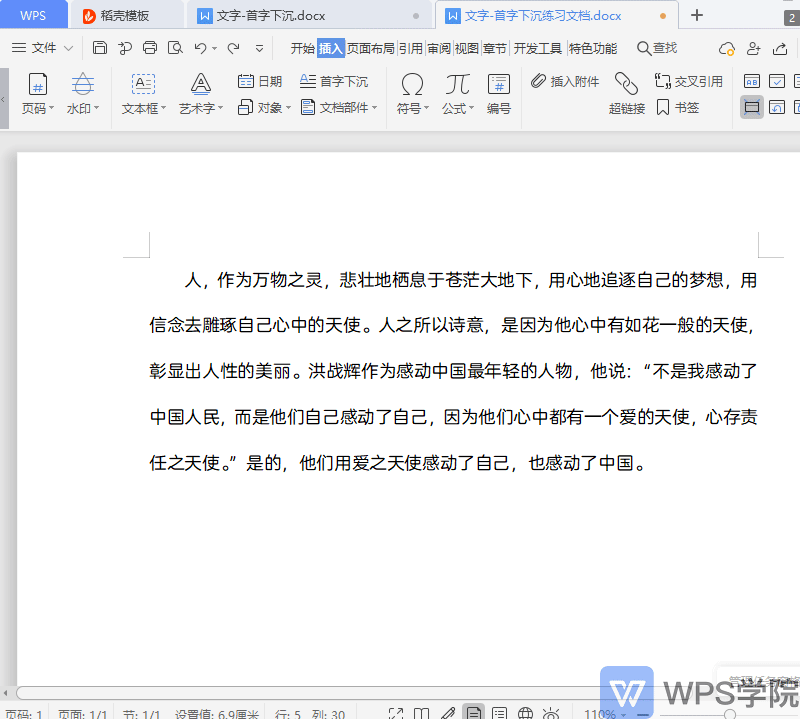Collapse the left side panel arrow
The height and width of the screenshot is (719, 800).
click(x=4, y=99)
